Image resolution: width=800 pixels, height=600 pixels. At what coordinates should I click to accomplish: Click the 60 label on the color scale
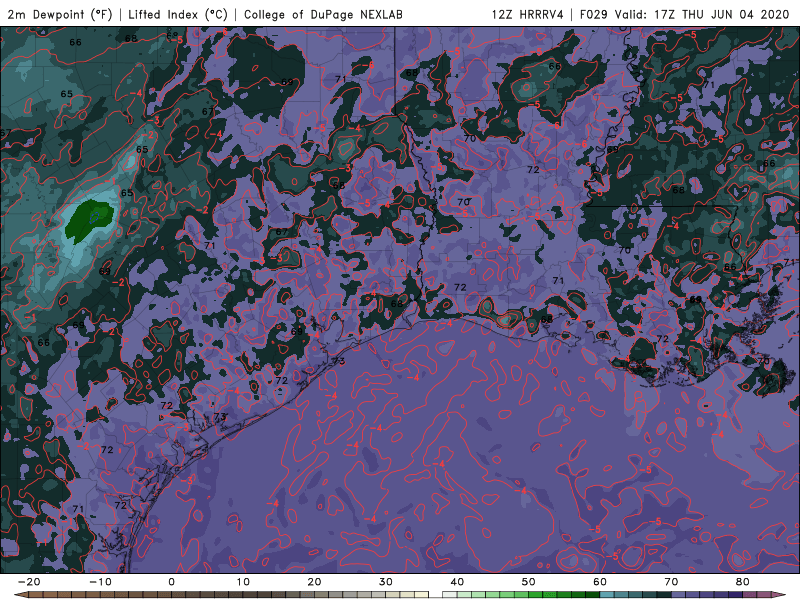(x=600, y=582)
